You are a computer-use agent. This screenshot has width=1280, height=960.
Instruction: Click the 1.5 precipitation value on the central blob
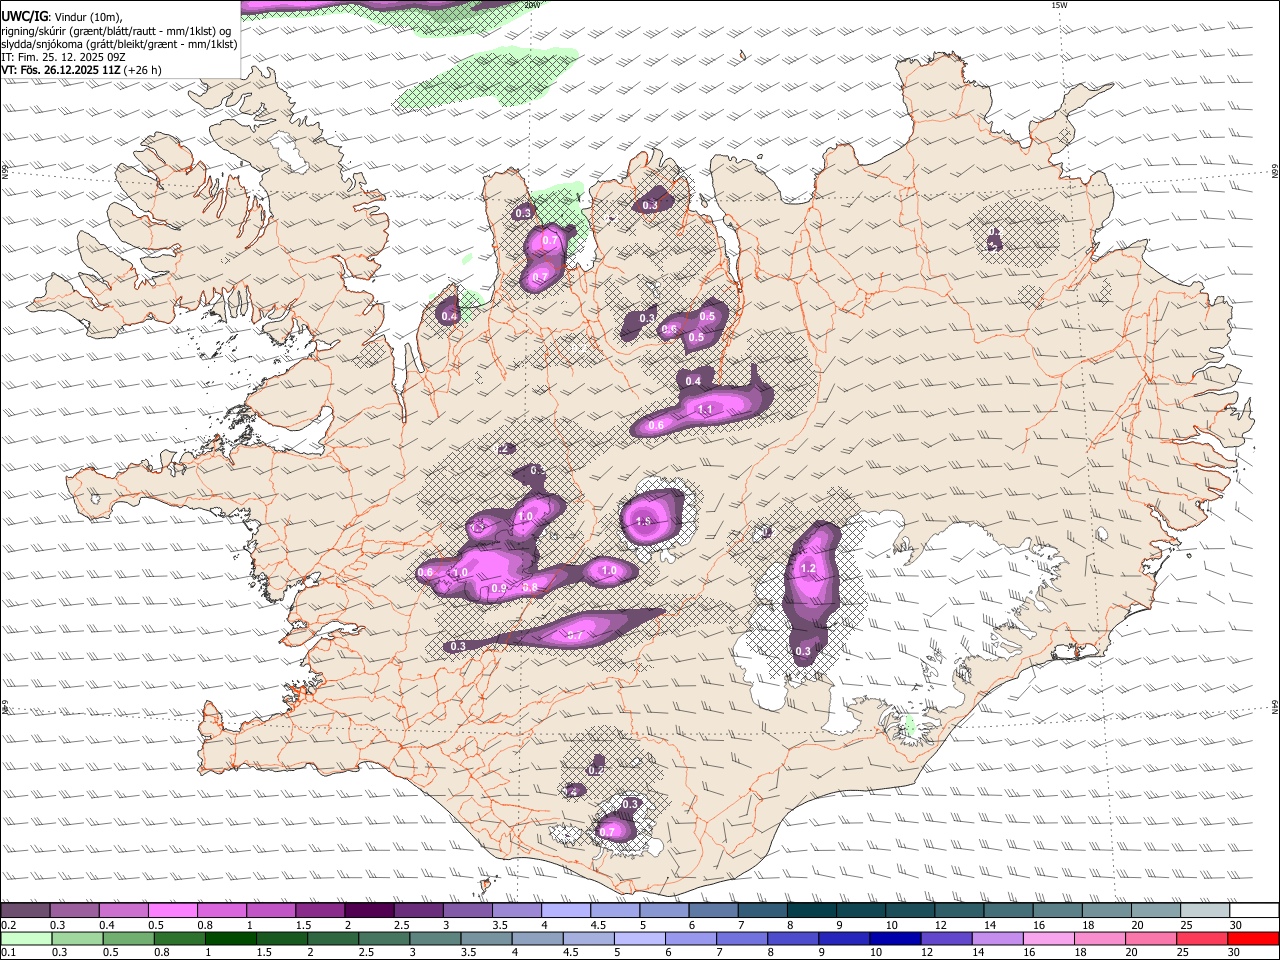(643, 521)
